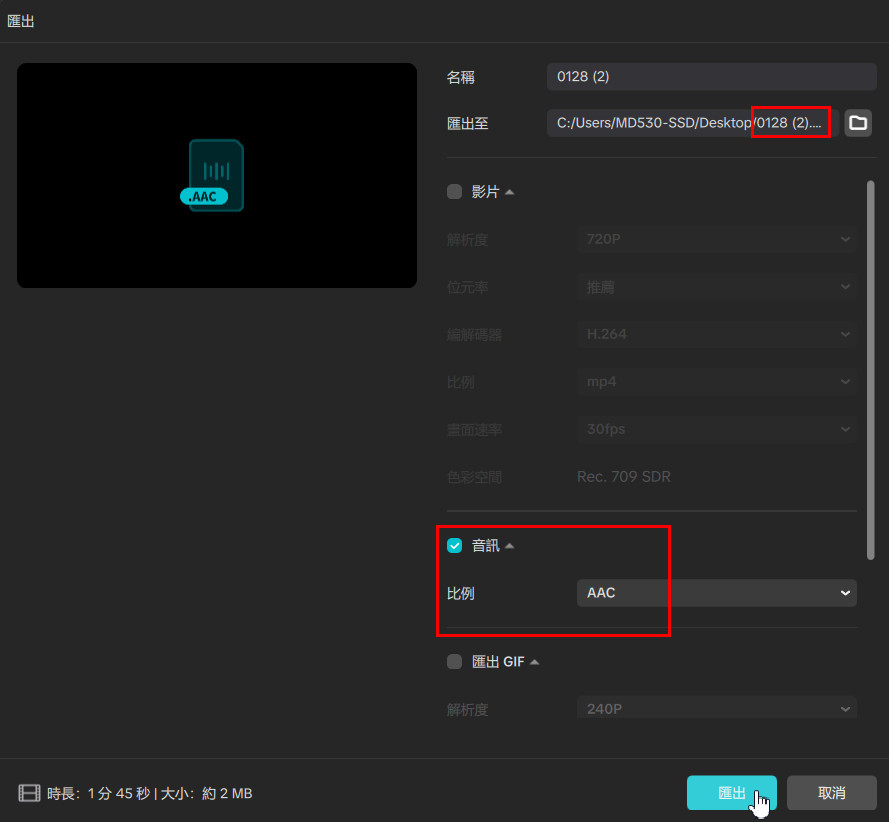Click the settings panel vertical scrollbar
889x822 pixels.
click(x=870, y=370)
